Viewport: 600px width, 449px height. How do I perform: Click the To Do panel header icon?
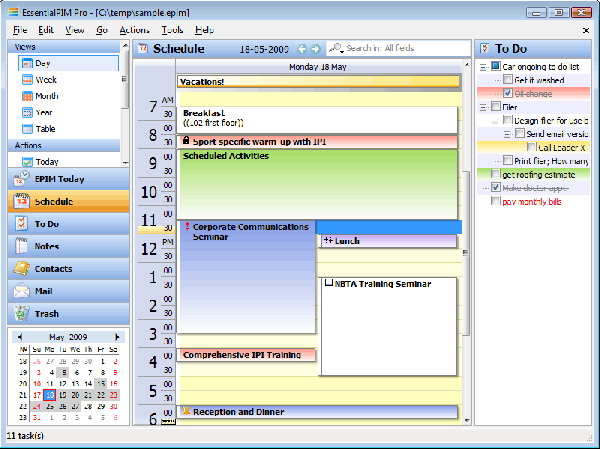click(x=484, y=48)
